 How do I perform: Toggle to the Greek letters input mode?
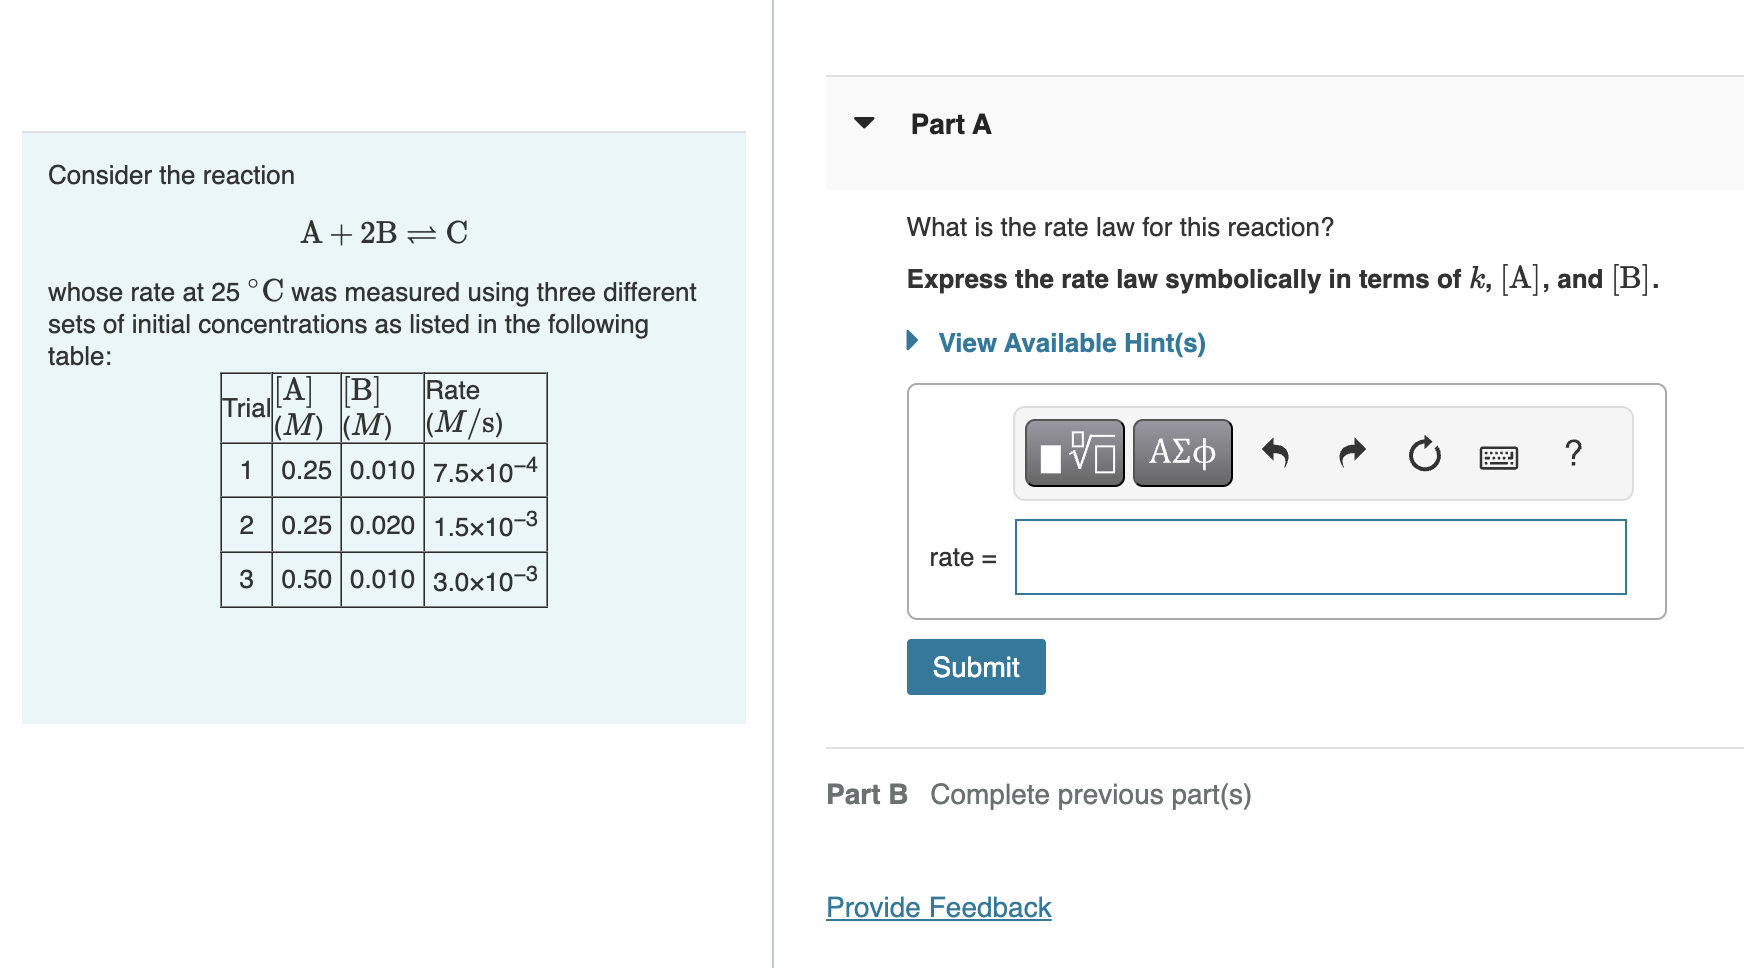coord(1181,452)
